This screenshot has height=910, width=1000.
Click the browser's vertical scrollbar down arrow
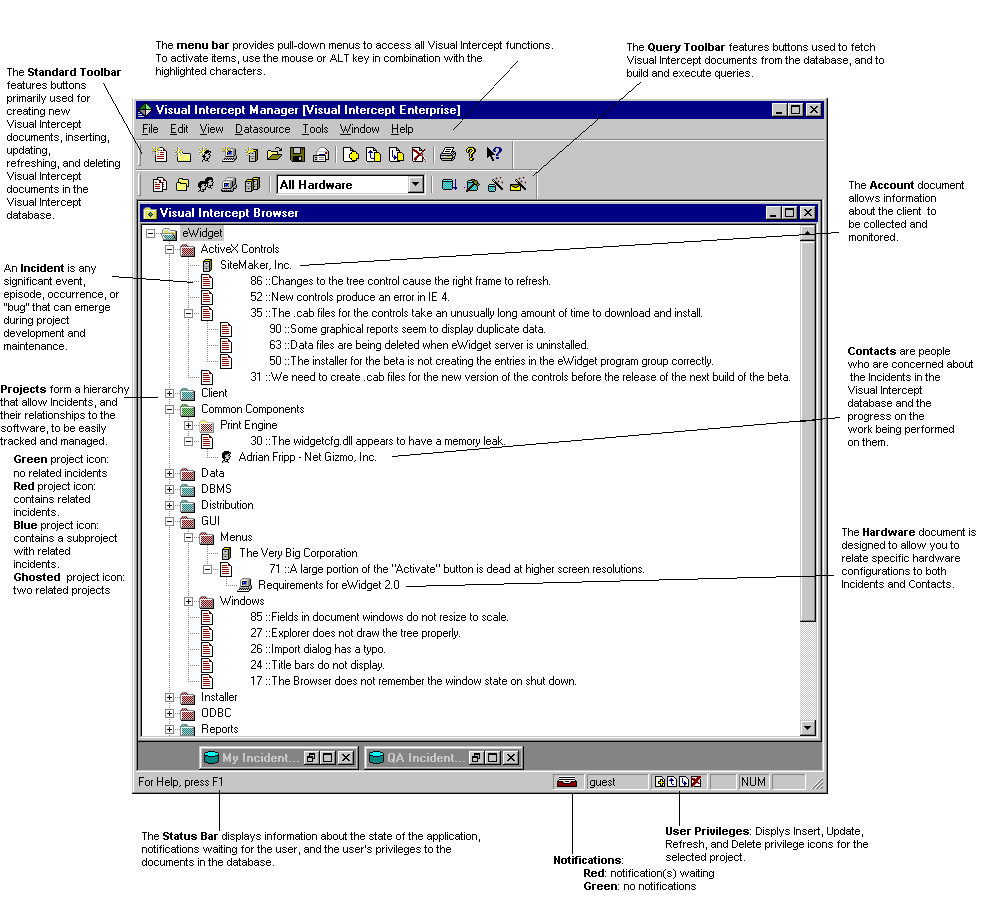(808, 727)
